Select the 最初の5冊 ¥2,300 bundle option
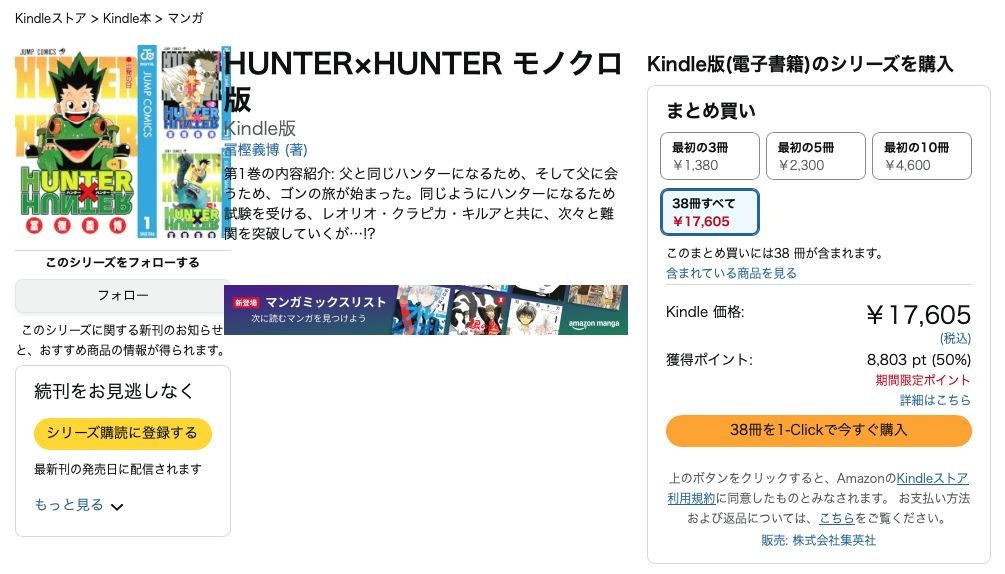 pyautogui.click(x=815, y=156)
